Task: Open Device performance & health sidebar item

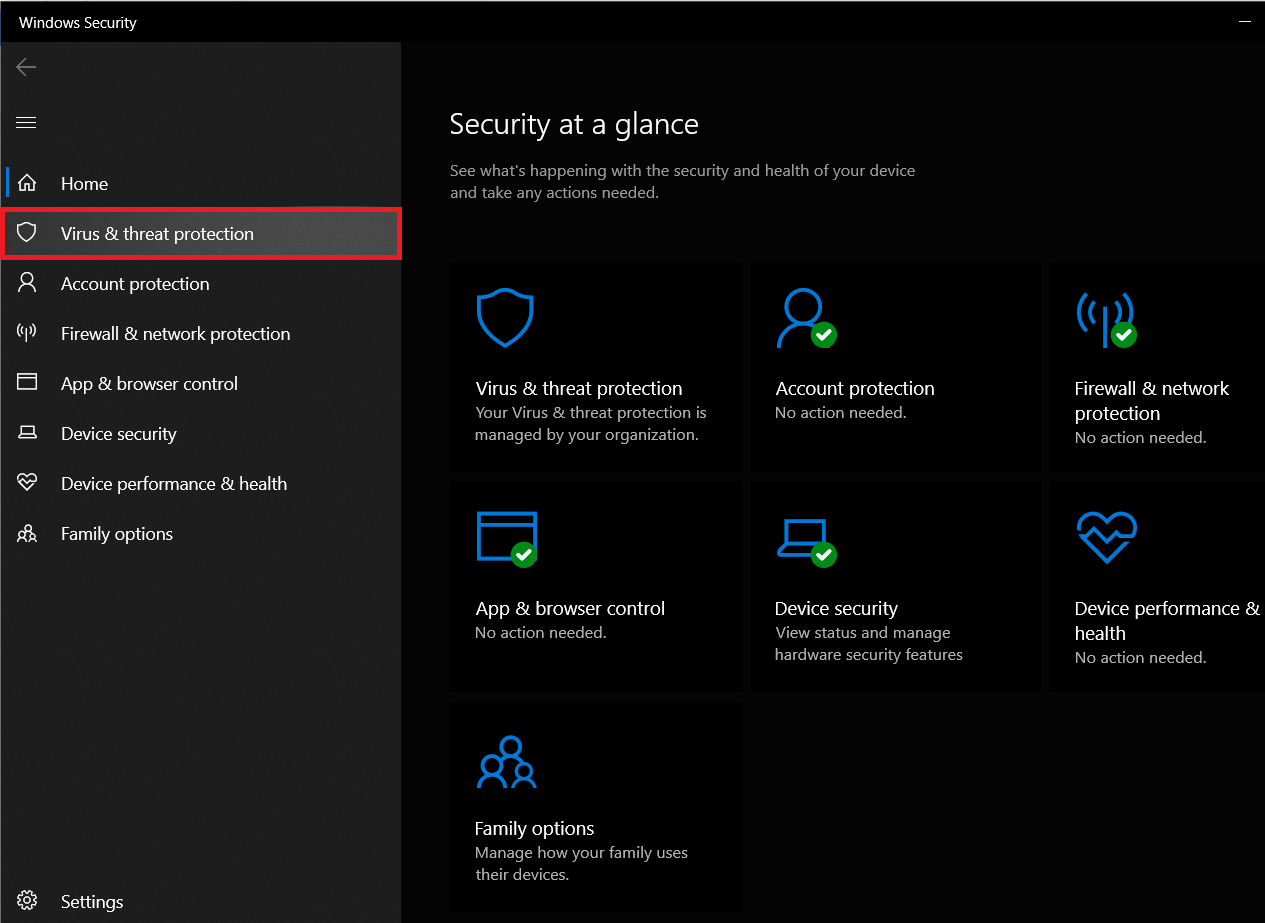Action: pos(201,484)
